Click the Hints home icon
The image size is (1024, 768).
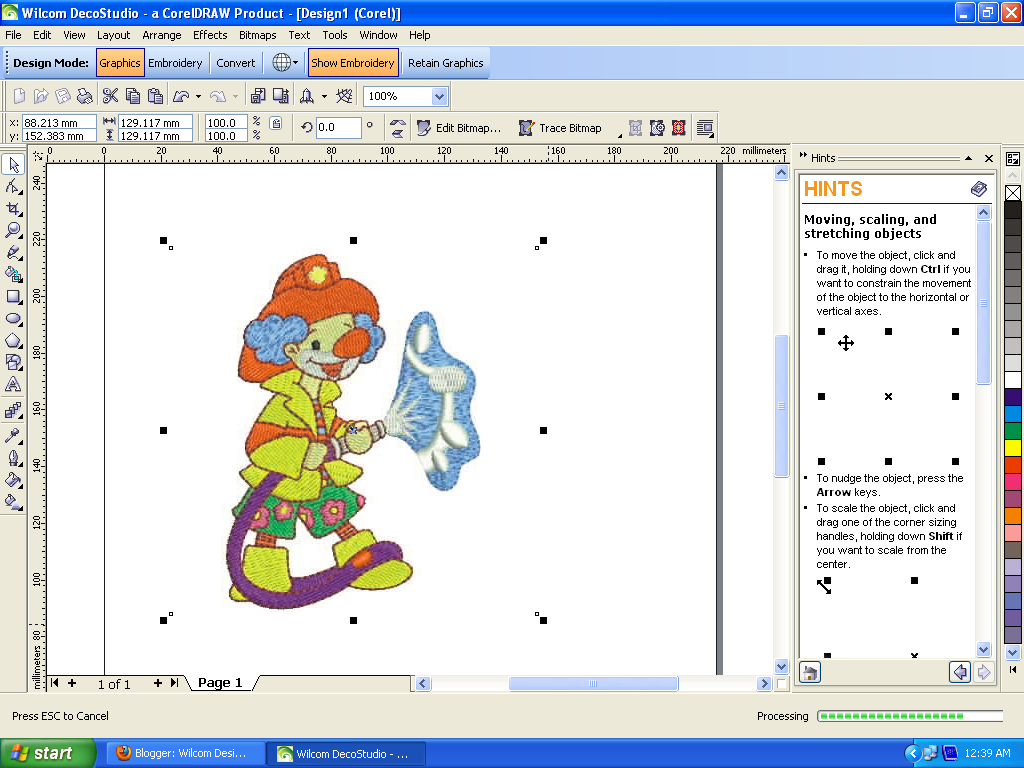coord(810,672)
